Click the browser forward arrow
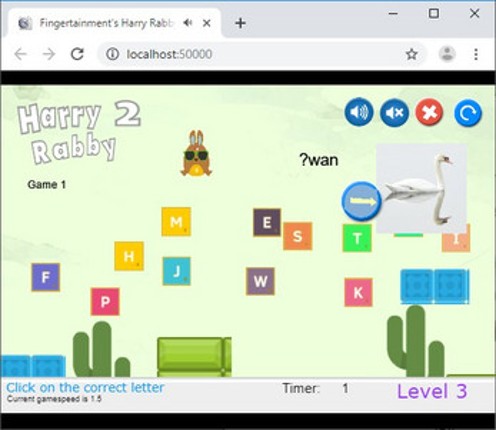Image resolution: width=496 pixels, height=430 pixels. [x=49, y=54]
